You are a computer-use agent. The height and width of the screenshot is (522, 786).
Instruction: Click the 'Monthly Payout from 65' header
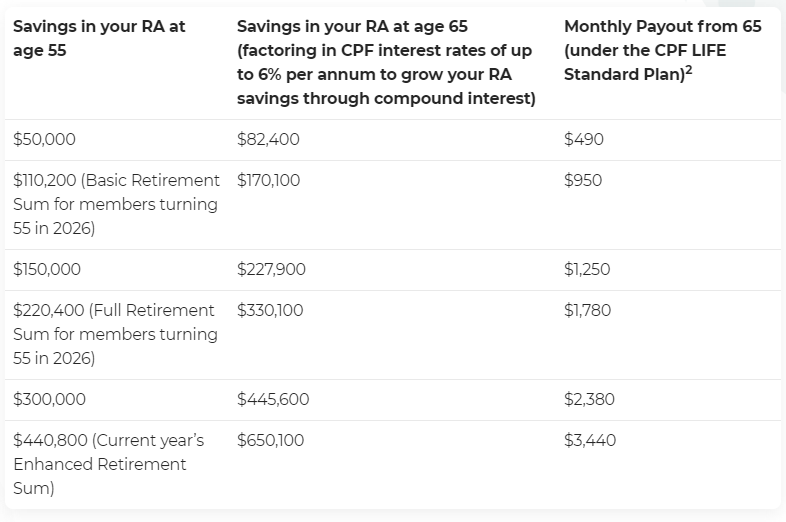tap(662, 50)
